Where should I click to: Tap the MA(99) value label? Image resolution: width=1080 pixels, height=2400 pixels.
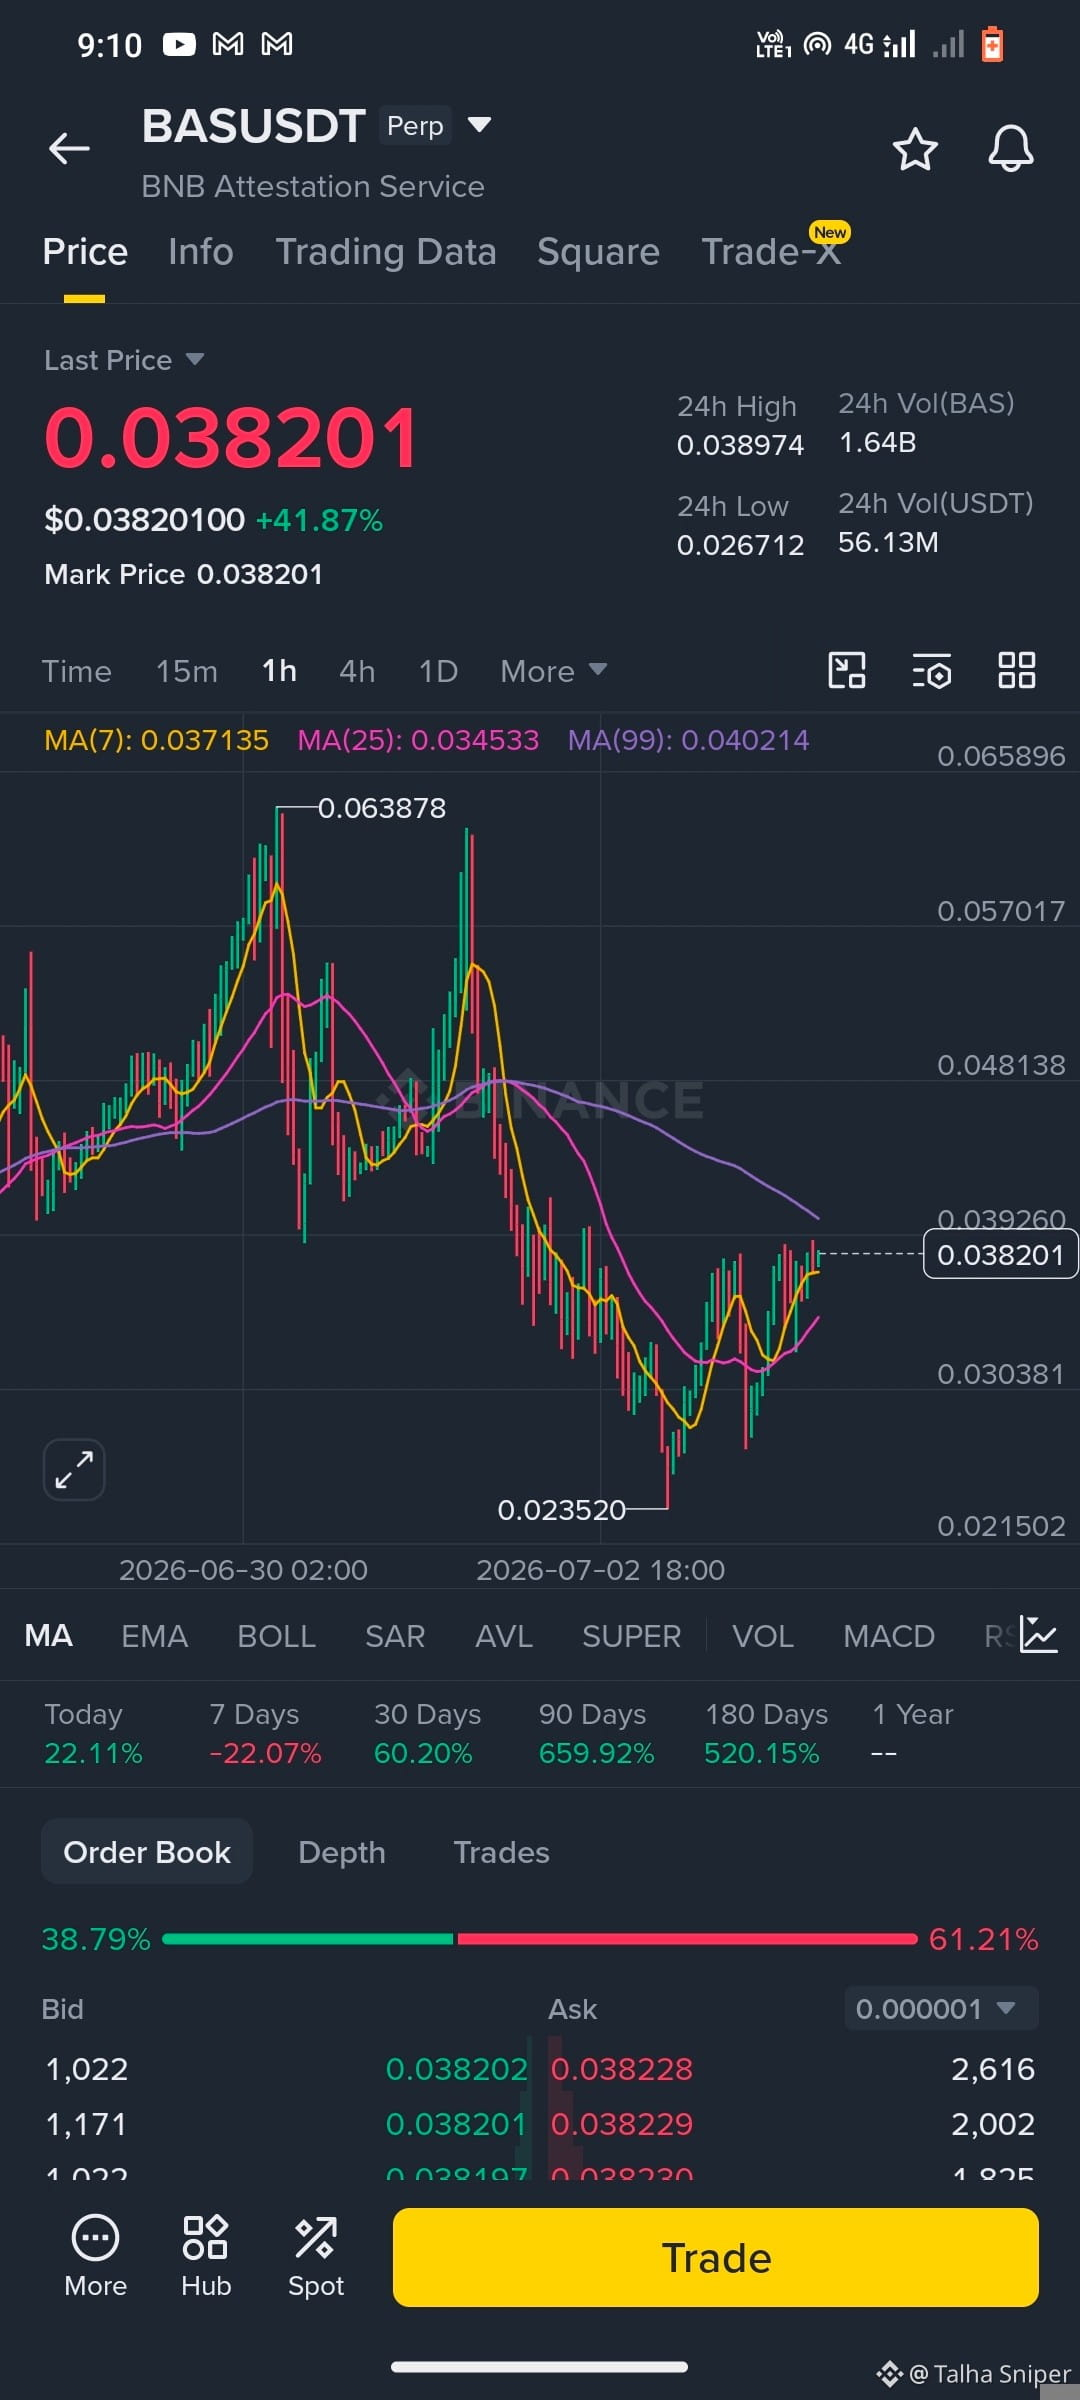[x=688, y=740]
